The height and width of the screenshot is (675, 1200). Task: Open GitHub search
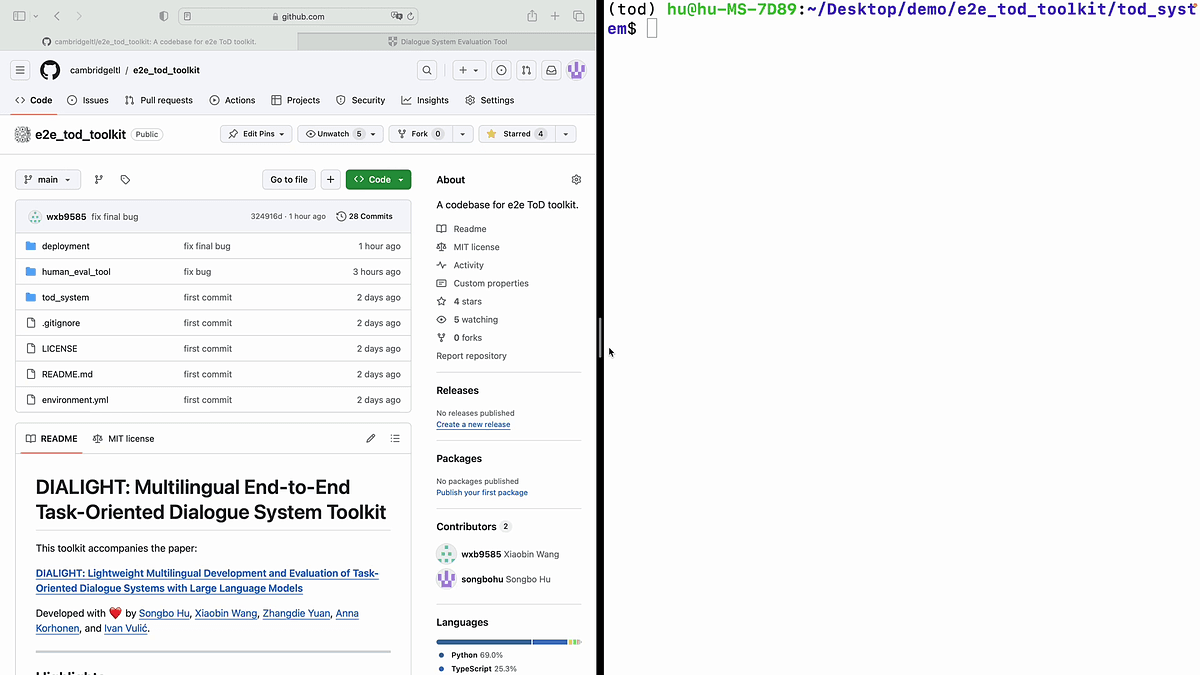click(x=427, y=70)
